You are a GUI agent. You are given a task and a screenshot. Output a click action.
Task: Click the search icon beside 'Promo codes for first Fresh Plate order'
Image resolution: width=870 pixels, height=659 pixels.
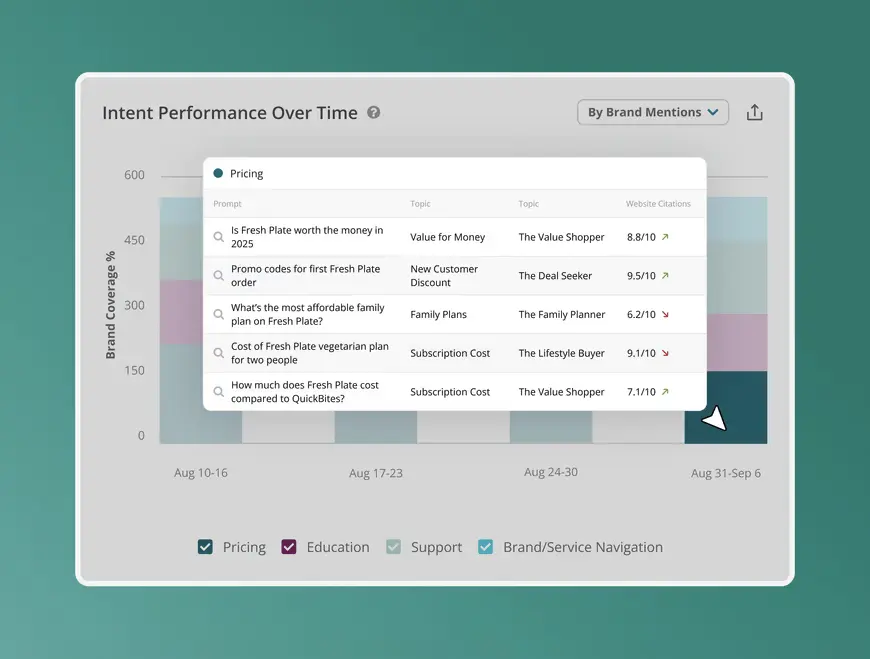coord(219,275)
